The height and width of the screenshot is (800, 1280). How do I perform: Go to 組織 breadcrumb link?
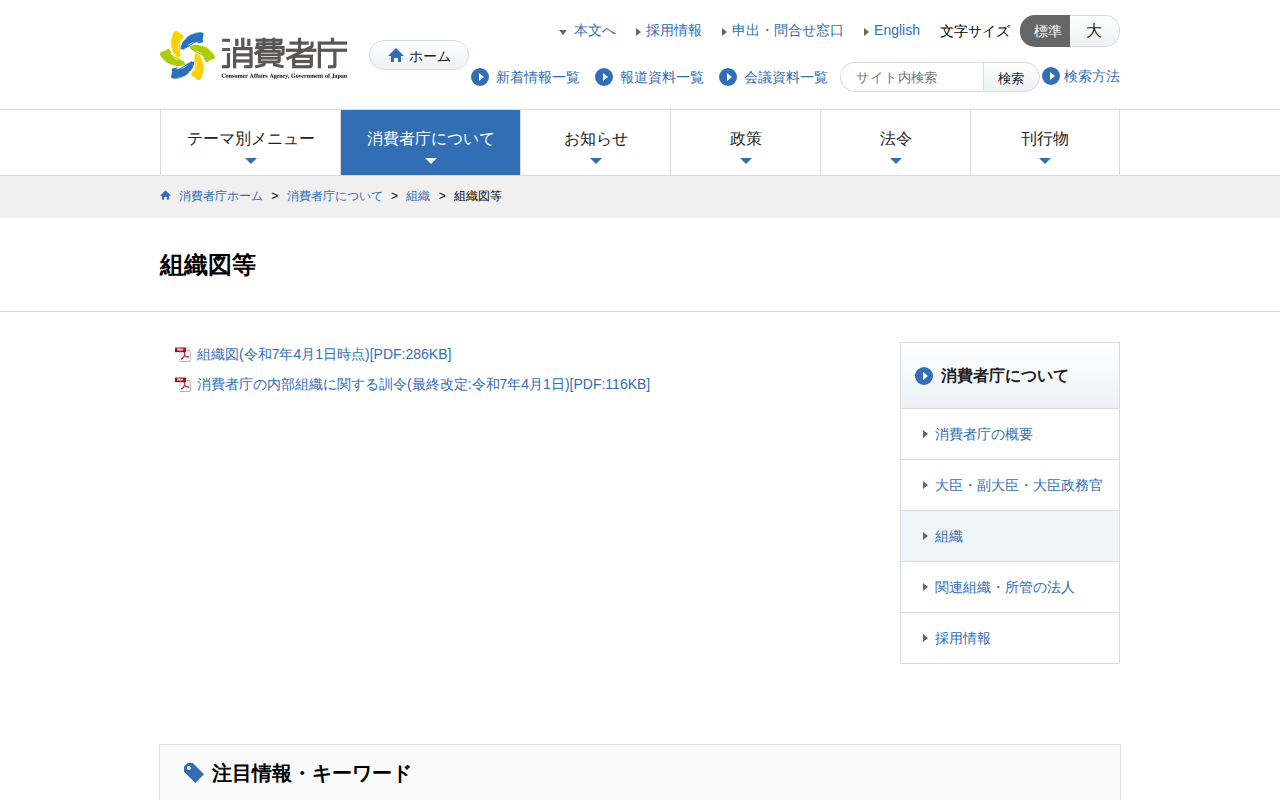coord(418,196)
